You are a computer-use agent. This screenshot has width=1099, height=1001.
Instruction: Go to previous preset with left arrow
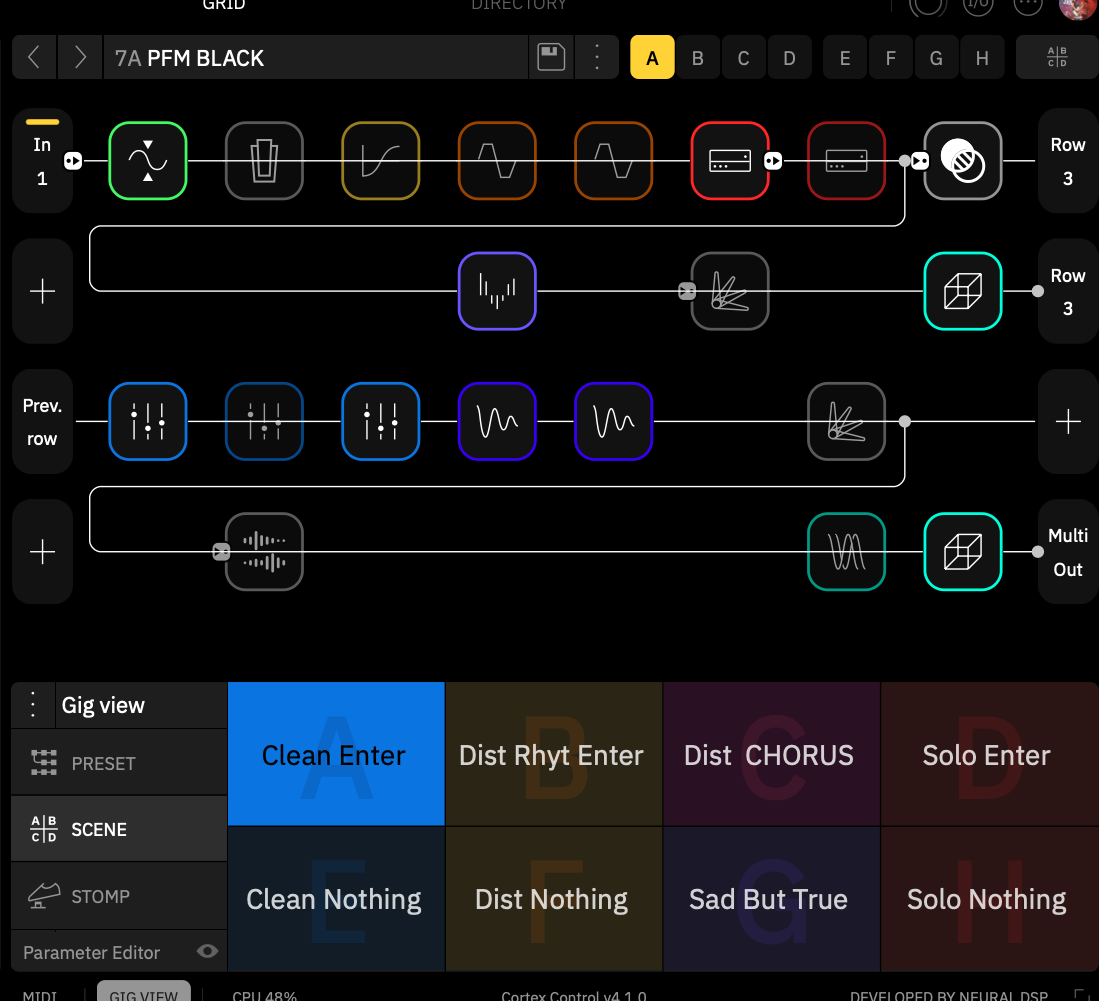[34, 57]
